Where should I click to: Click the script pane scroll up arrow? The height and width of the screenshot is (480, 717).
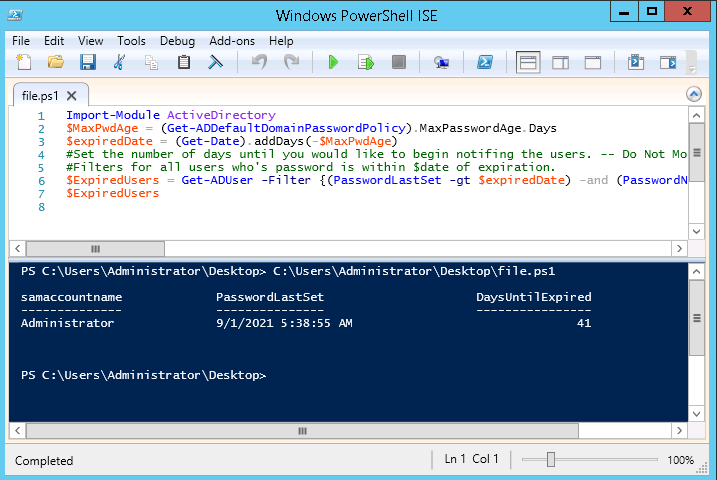(696, 115)
